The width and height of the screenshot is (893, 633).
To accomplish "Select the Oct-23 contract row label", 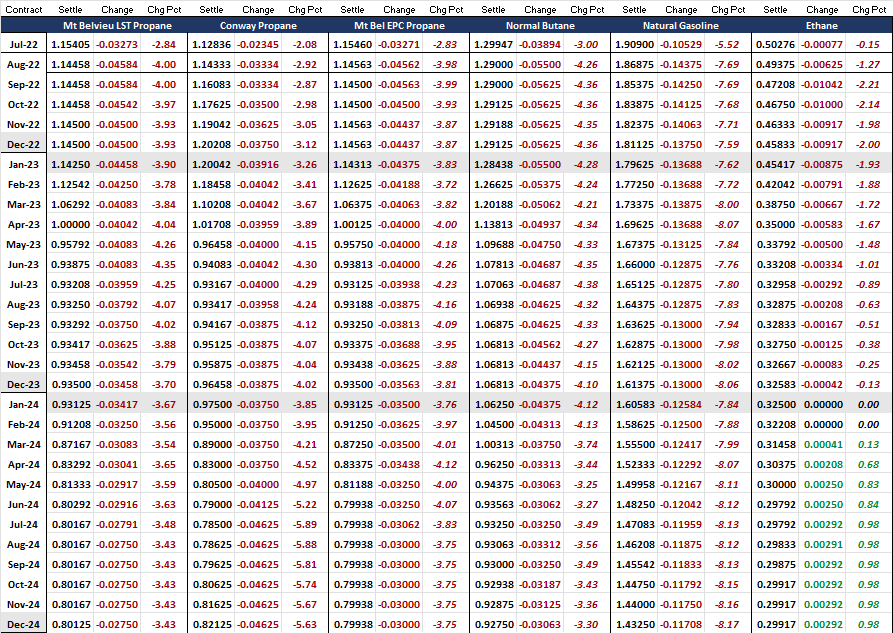I will click(23, 345).
